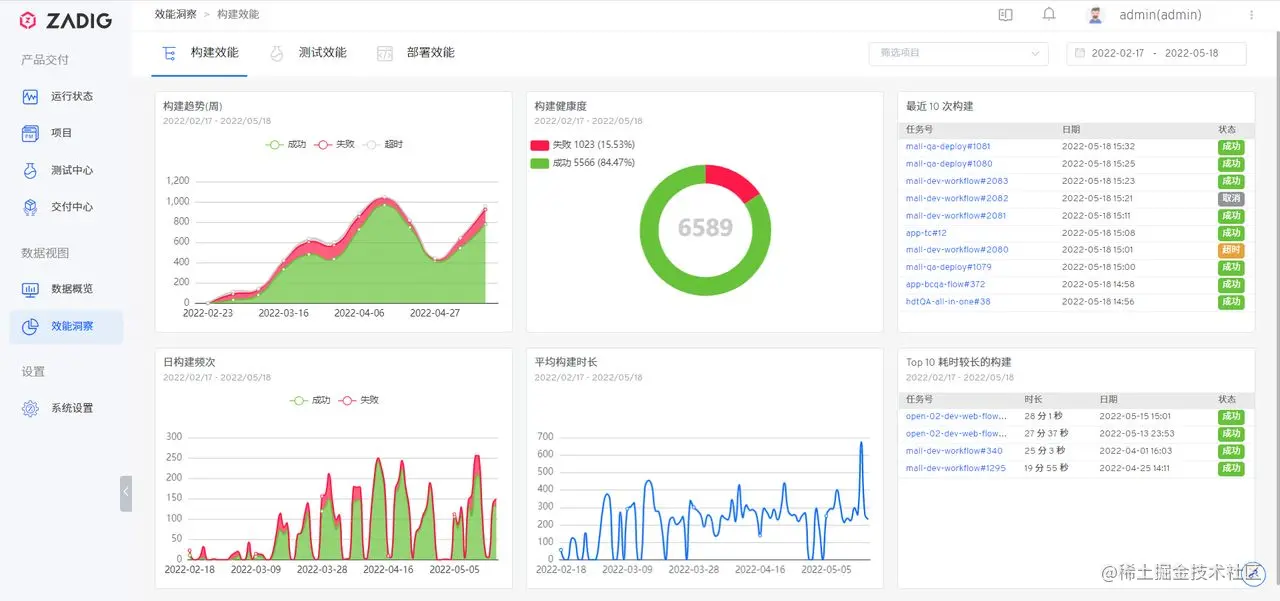Open the vertical dots user menu
This screenshot has width=1280, height=601.
[1251, 15]
